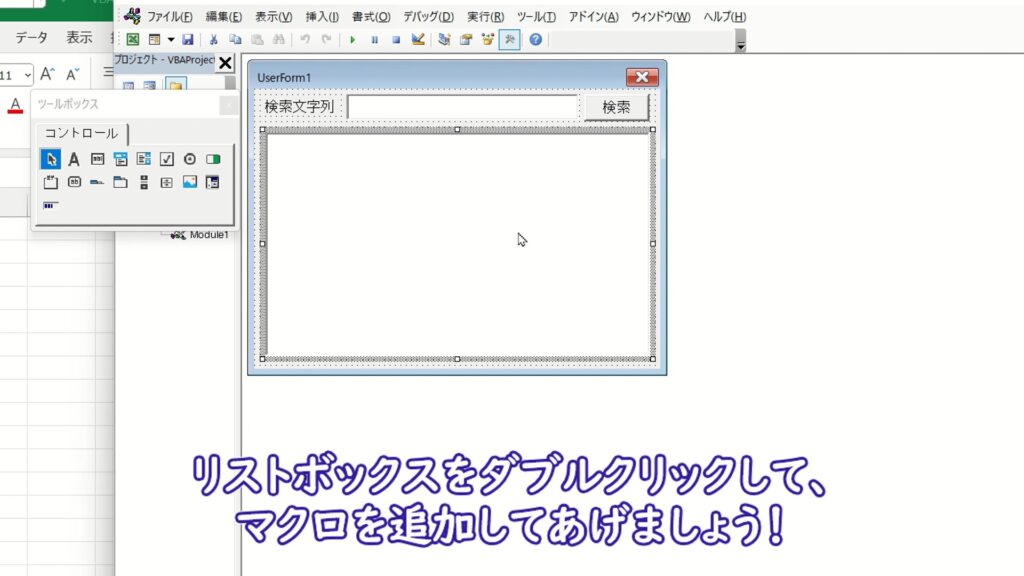Click the Run Sub/UserForm play icon
The height and width of the screenshot is (576, 1024).
(352, 40)
